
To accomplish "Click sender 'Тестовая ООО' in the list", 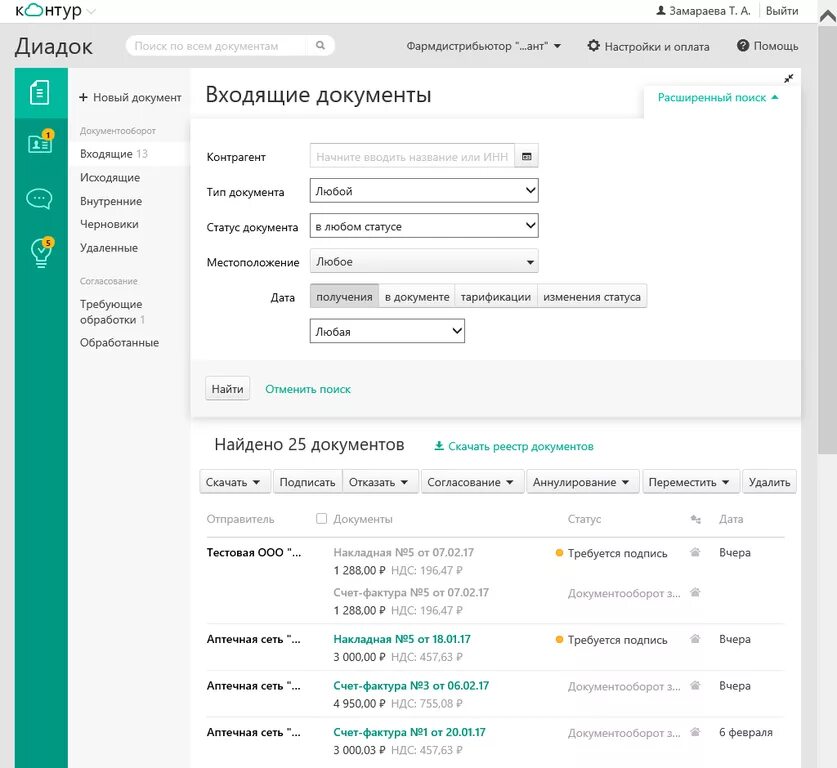I will (254, 552).
